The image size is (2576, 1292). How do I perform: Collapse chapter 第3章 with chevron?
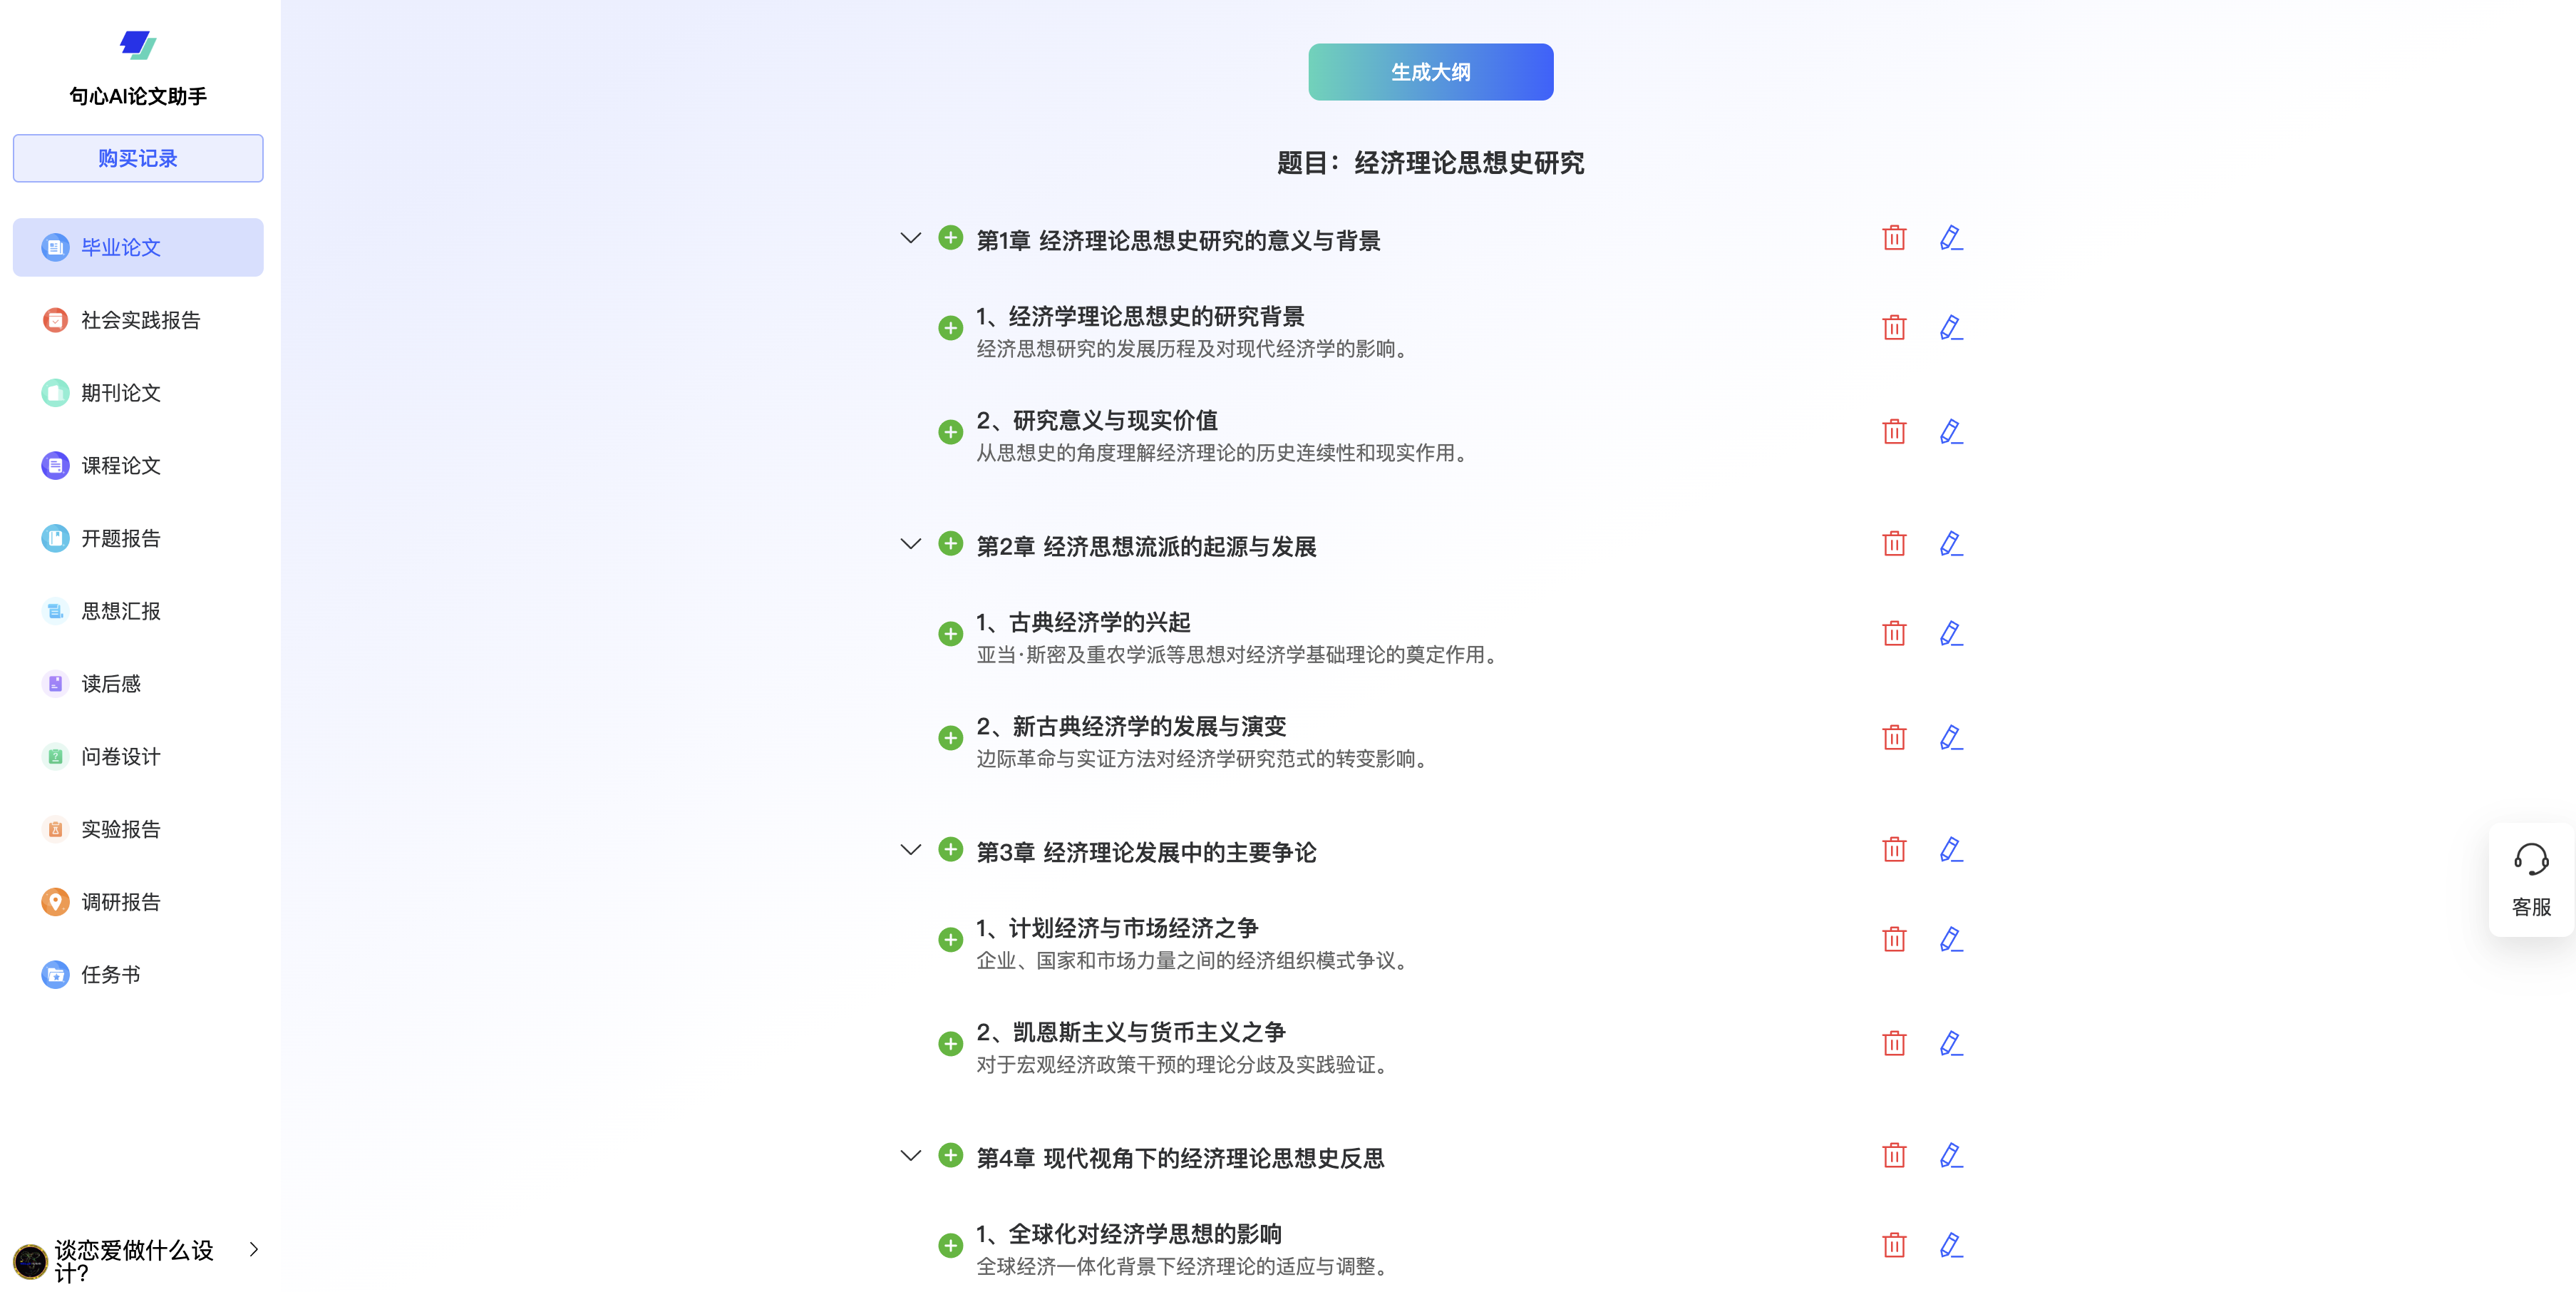pyautogui.click(x=910, y=850)
